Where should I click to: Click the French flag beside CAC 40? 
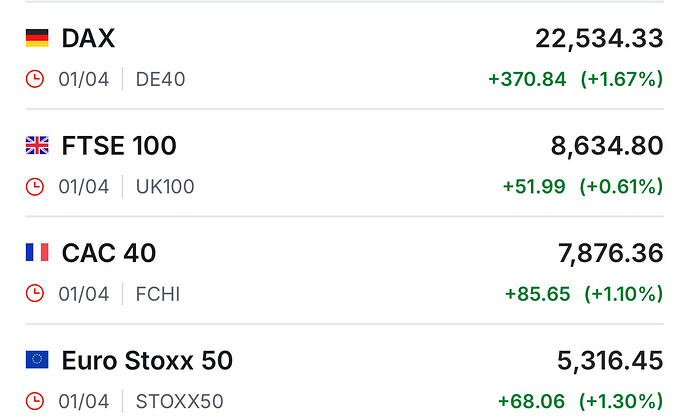coord(37,253)
